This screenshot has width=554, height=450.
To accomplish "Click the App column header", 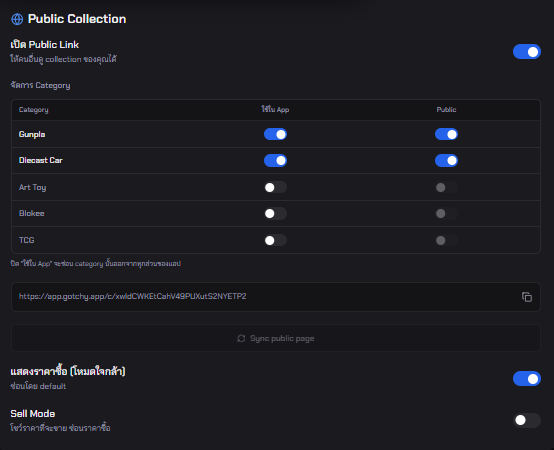I will 275,109.
